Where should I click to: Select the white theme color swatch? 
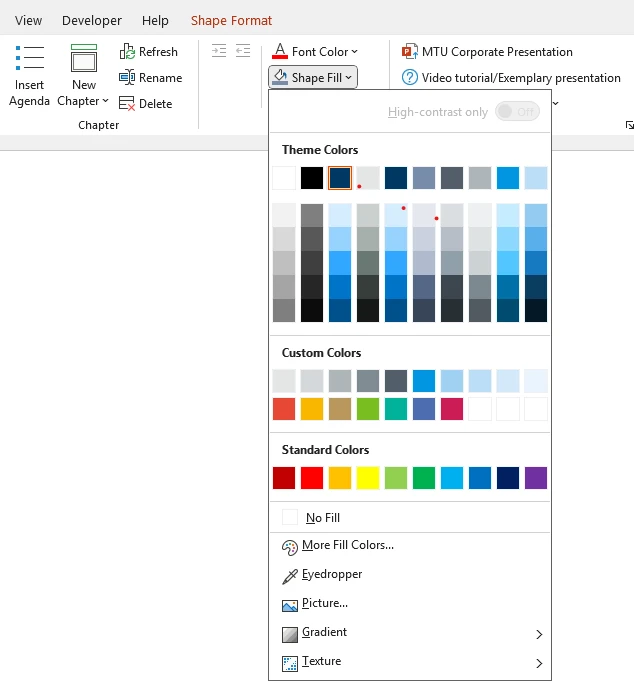click(284, 178)
